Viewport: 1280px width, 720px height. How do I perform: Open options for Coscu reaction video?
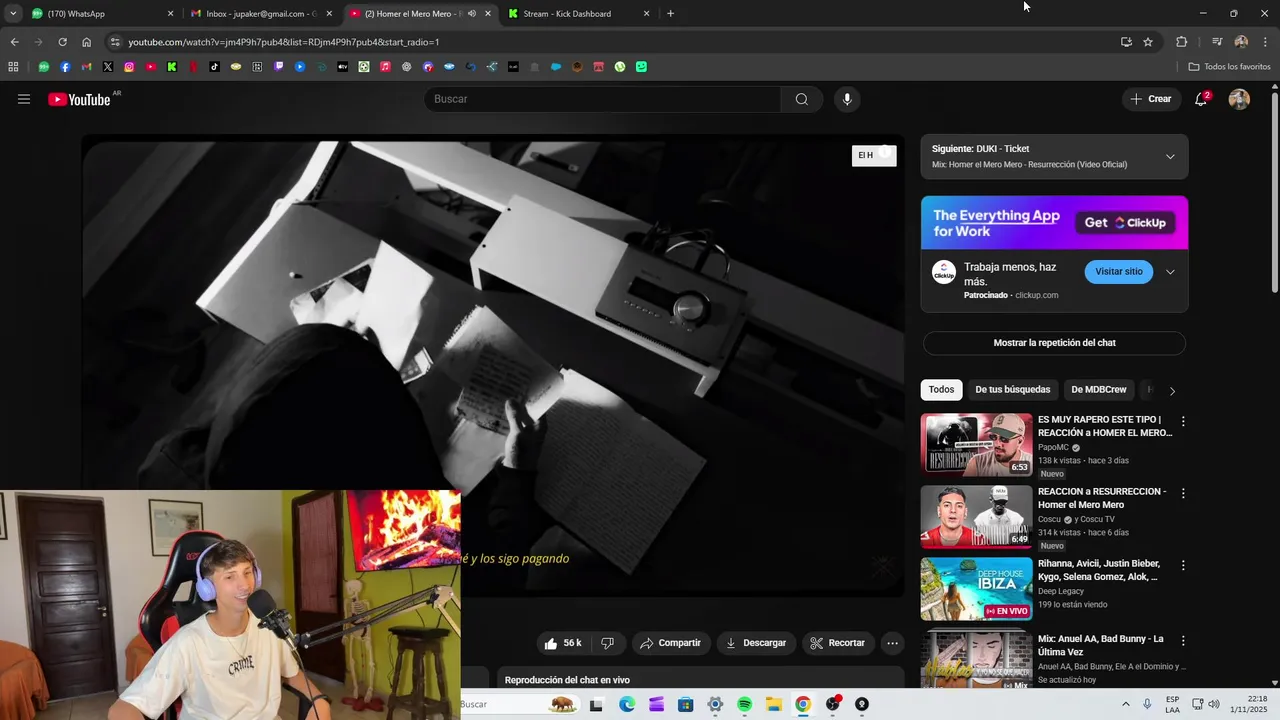(1183, 493)
